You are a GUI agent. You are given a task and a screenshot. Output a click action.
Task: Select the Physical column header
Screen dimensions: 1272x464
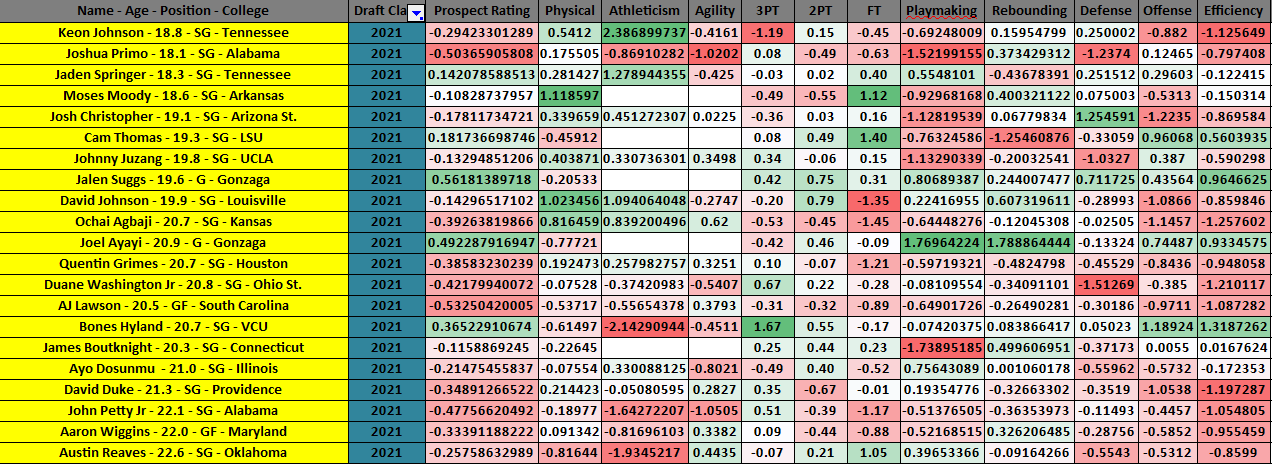[x=569, y=11]
